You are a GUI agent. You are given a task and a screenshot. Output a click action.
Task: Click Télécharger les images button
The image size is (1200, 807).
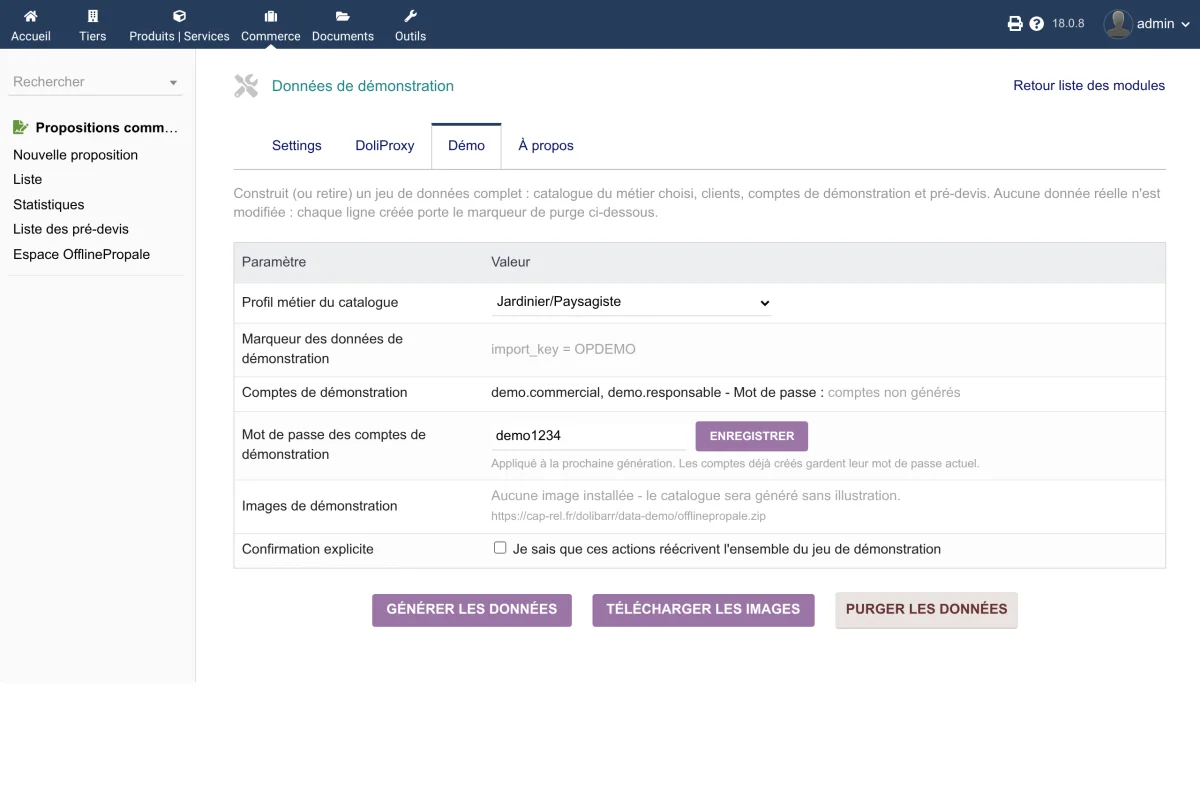point(703,609)
